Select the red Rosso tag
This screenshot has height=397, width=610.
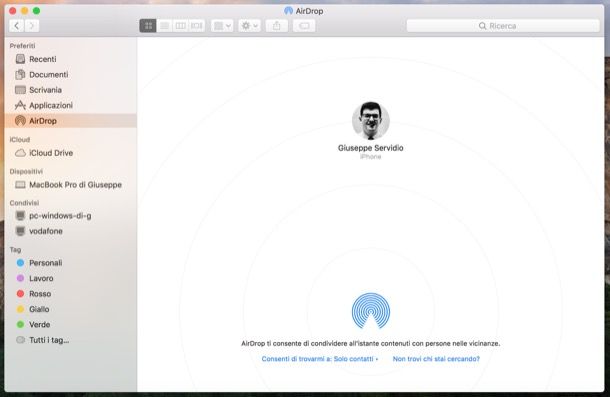coord(71,294)
